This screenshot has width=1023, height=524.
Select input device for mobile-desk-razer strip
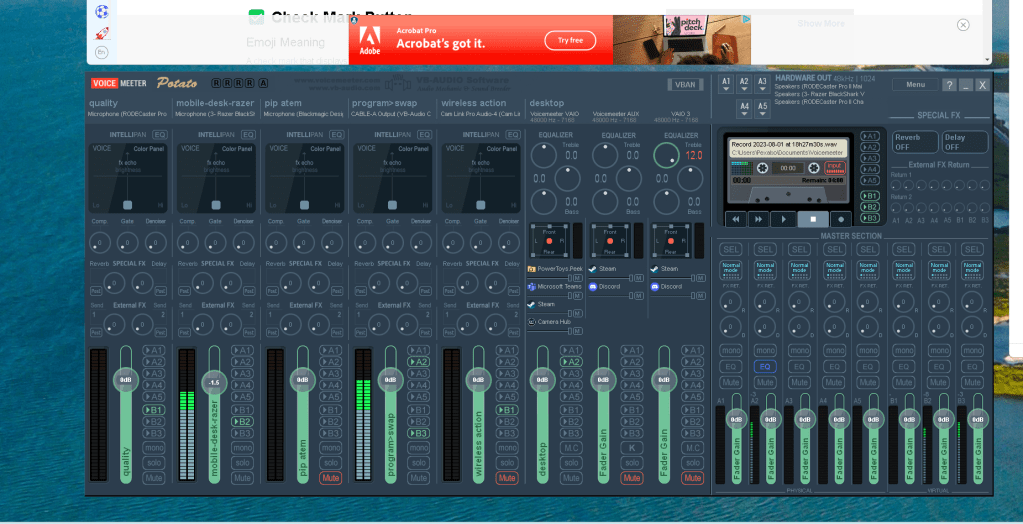tap(215, 114)
